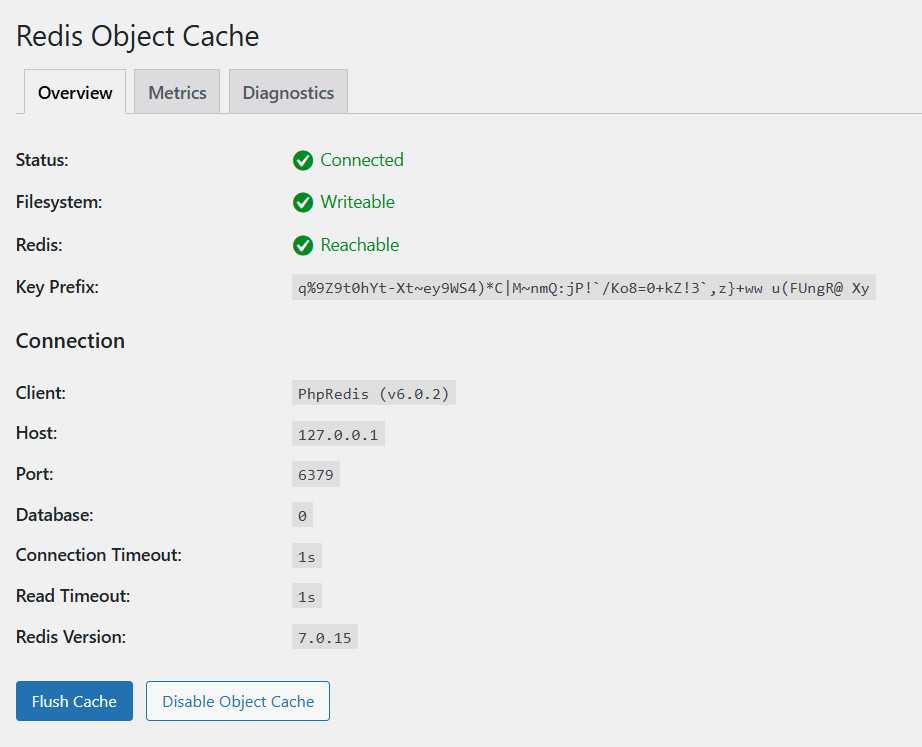Select the Redis Version 7.0.15 value
Image resolution: width=922 pixels, height=747 pixels.
pos(324,636)
